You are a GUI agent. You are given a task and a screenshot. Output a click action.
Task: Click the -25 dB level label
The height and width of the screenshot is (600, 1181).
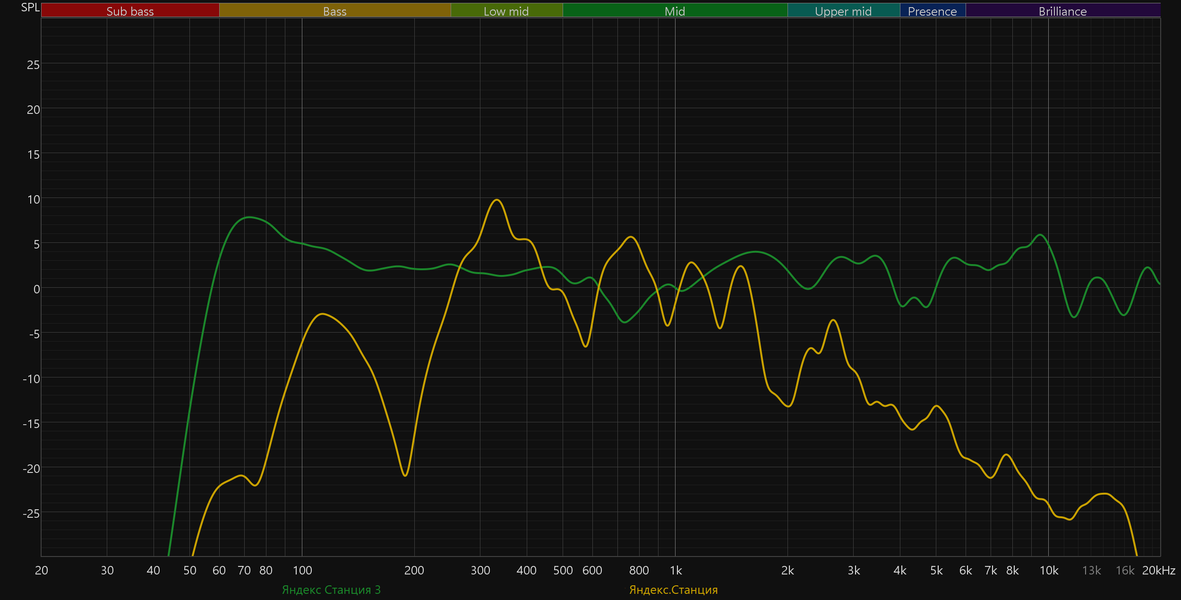pos(30,513)
